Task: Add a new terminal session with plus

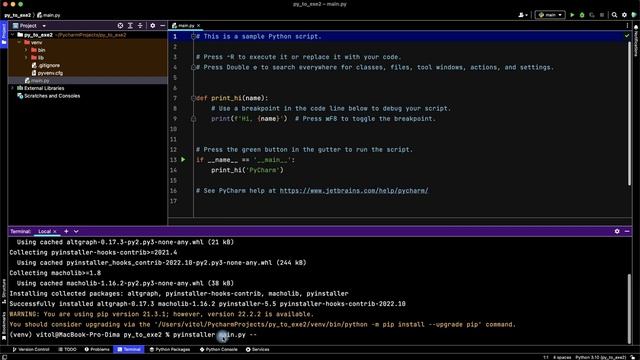Action: 66,231
